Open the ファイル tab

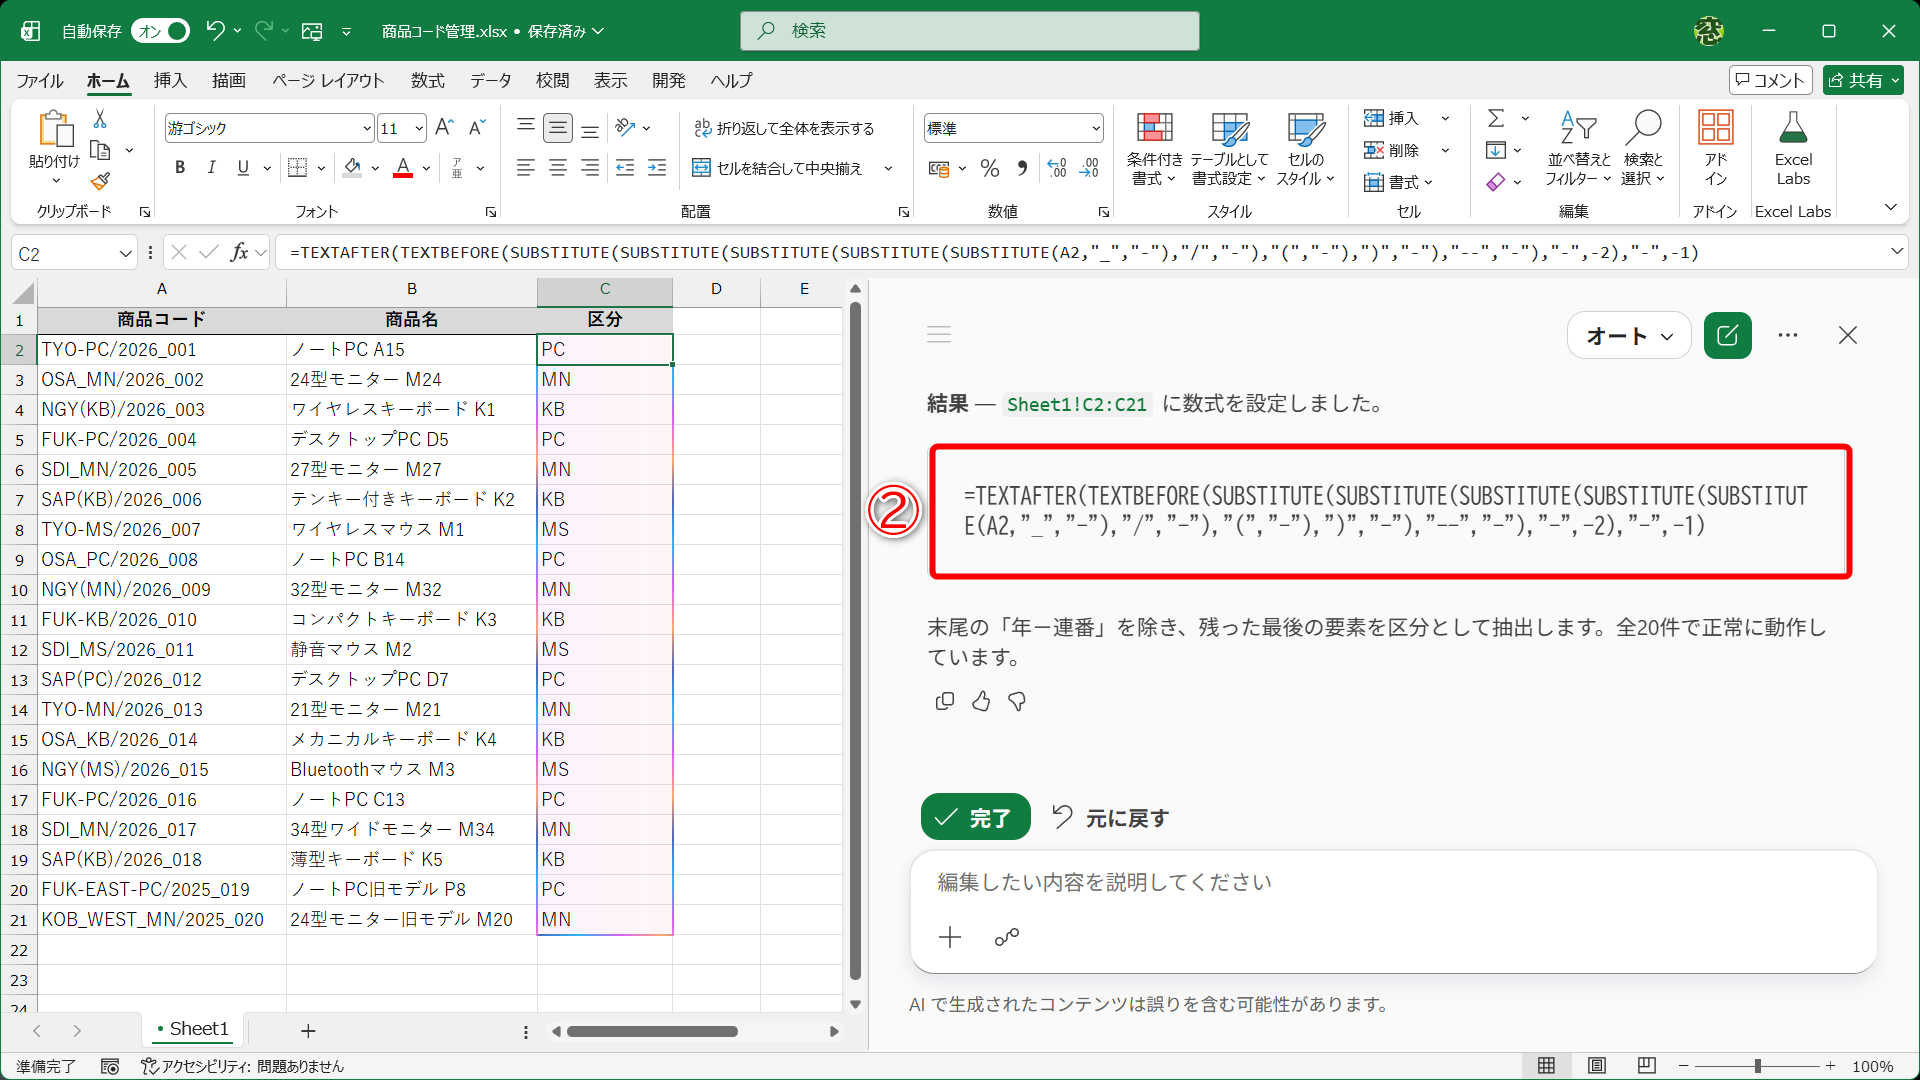40,81
